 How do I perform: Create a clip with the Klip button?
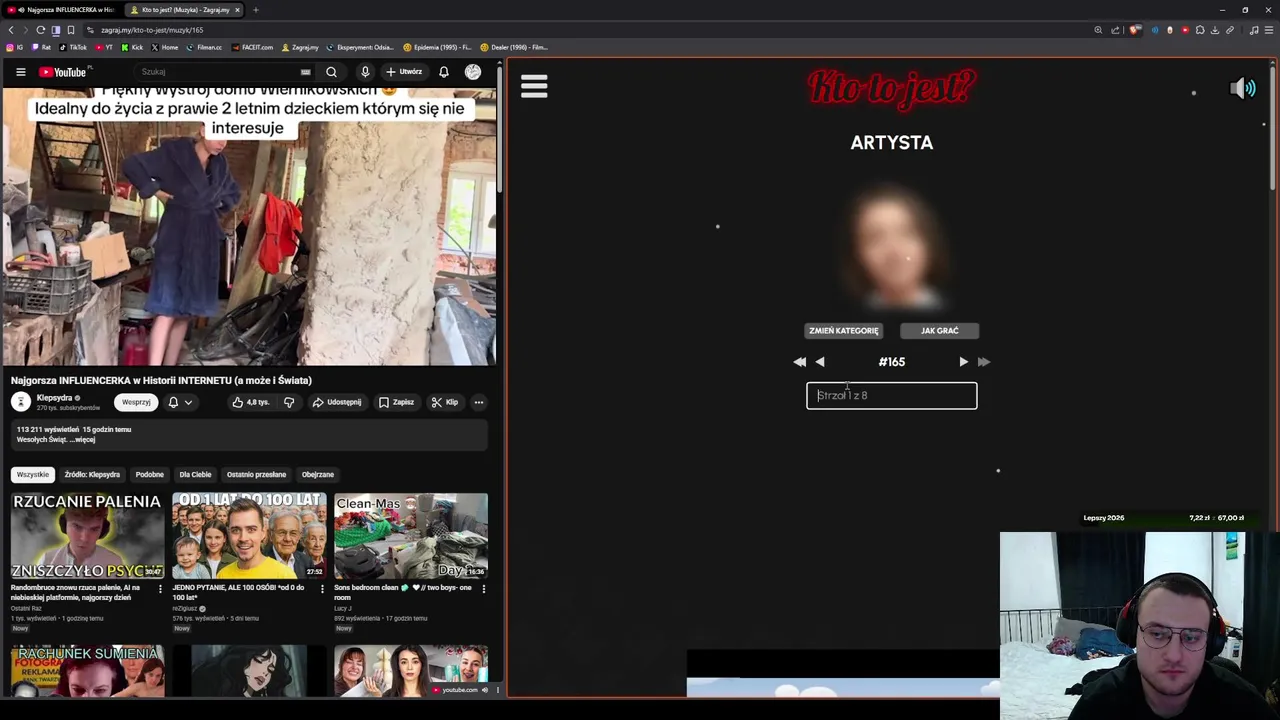point(445,402)
